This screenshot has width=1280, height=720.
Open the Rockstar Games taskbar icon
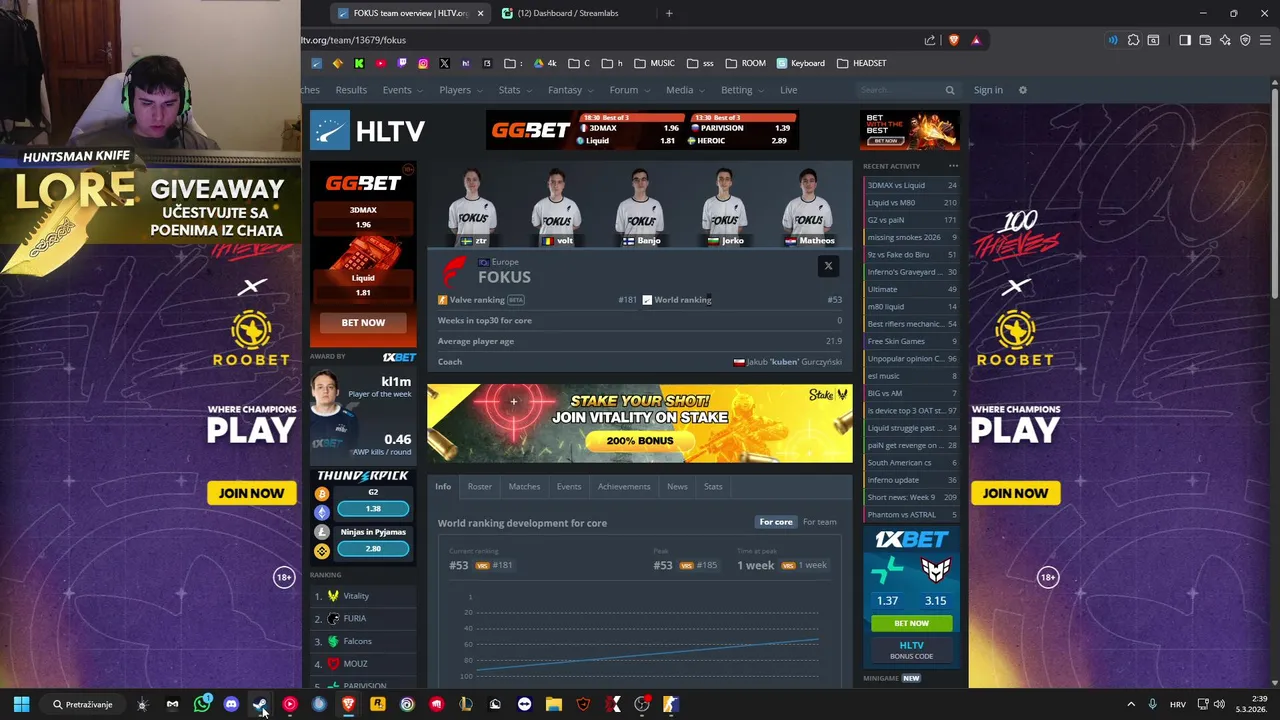(377, 704)
